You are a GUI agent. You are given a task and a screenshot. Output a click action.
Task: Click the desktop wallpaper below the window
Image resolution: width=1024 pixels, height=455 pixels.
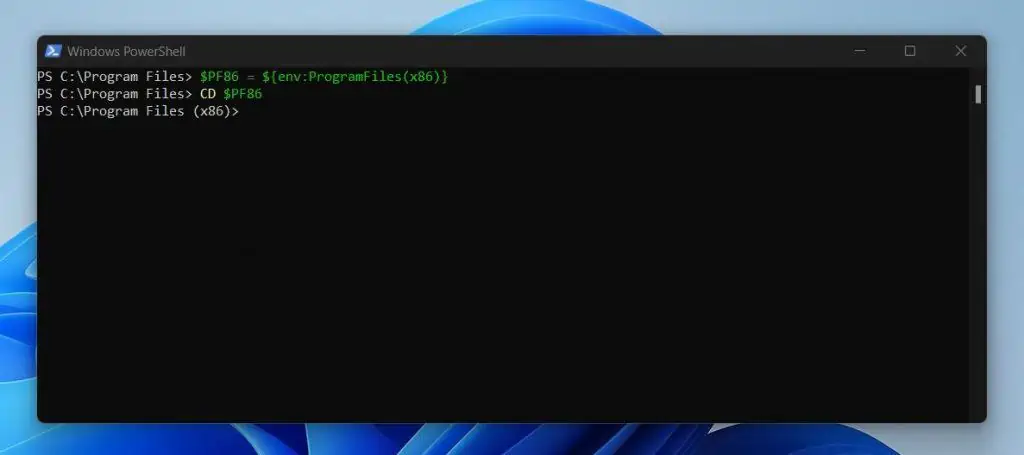509,439
